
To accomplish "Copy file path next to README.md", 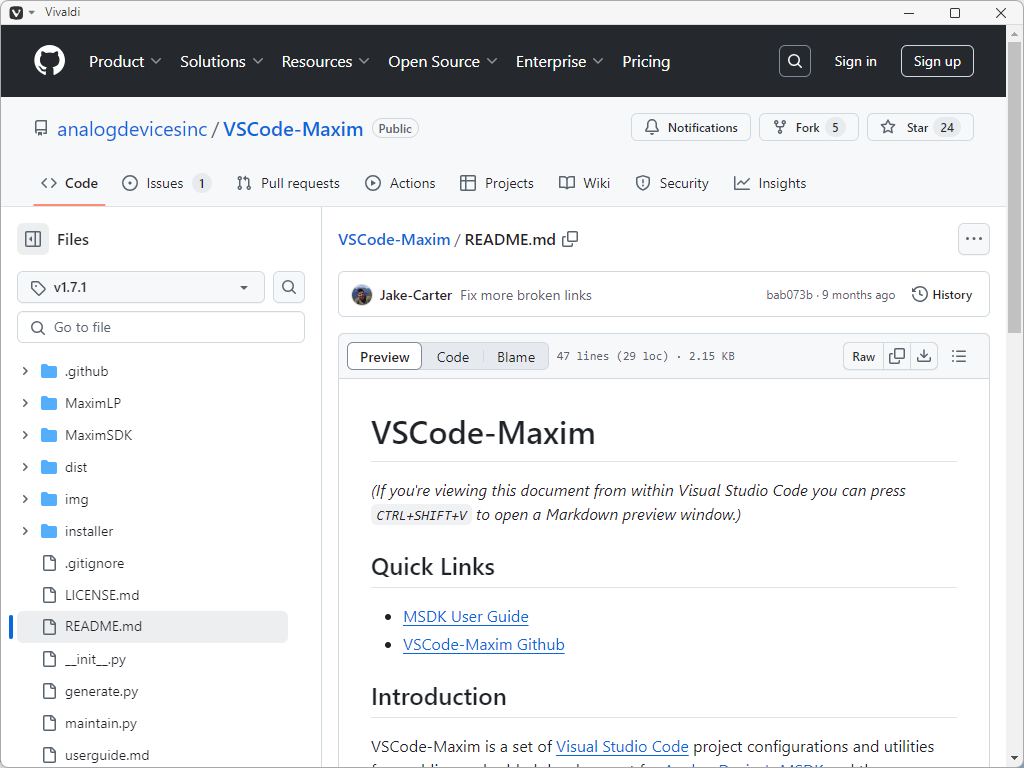I will click(x=570, y=240).
